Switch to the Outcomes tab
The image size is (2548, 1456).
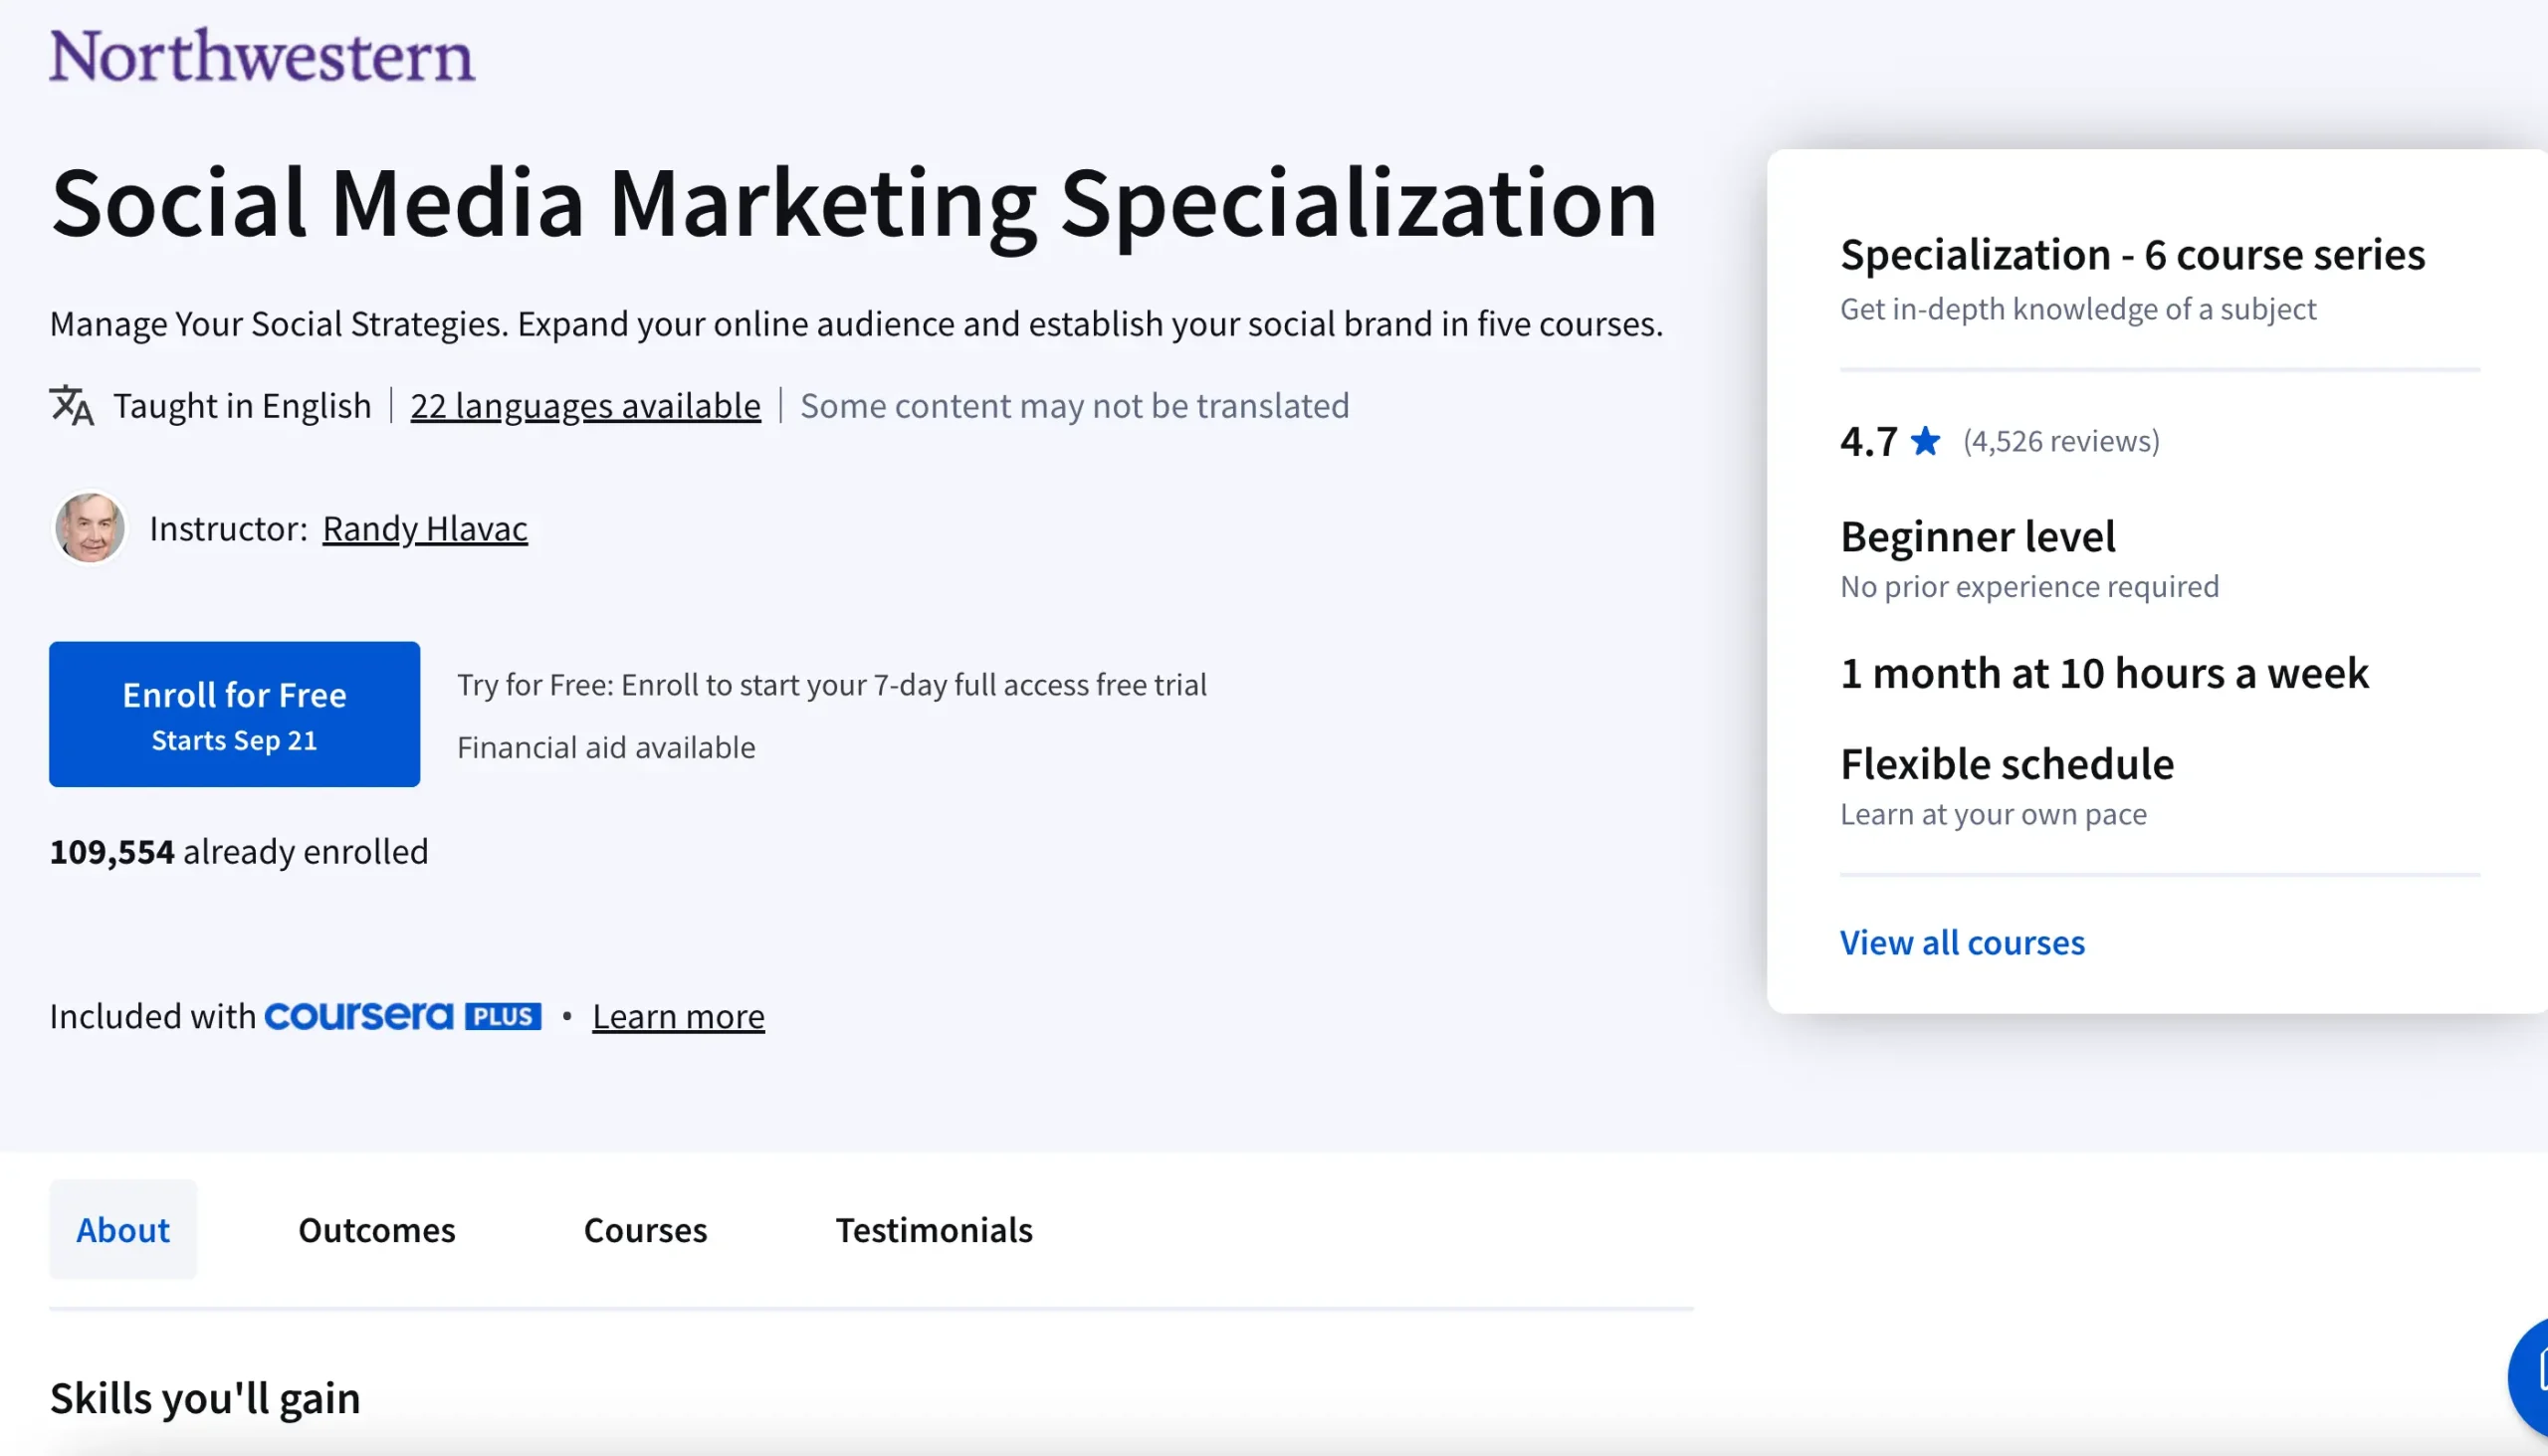pos(376,1229)
